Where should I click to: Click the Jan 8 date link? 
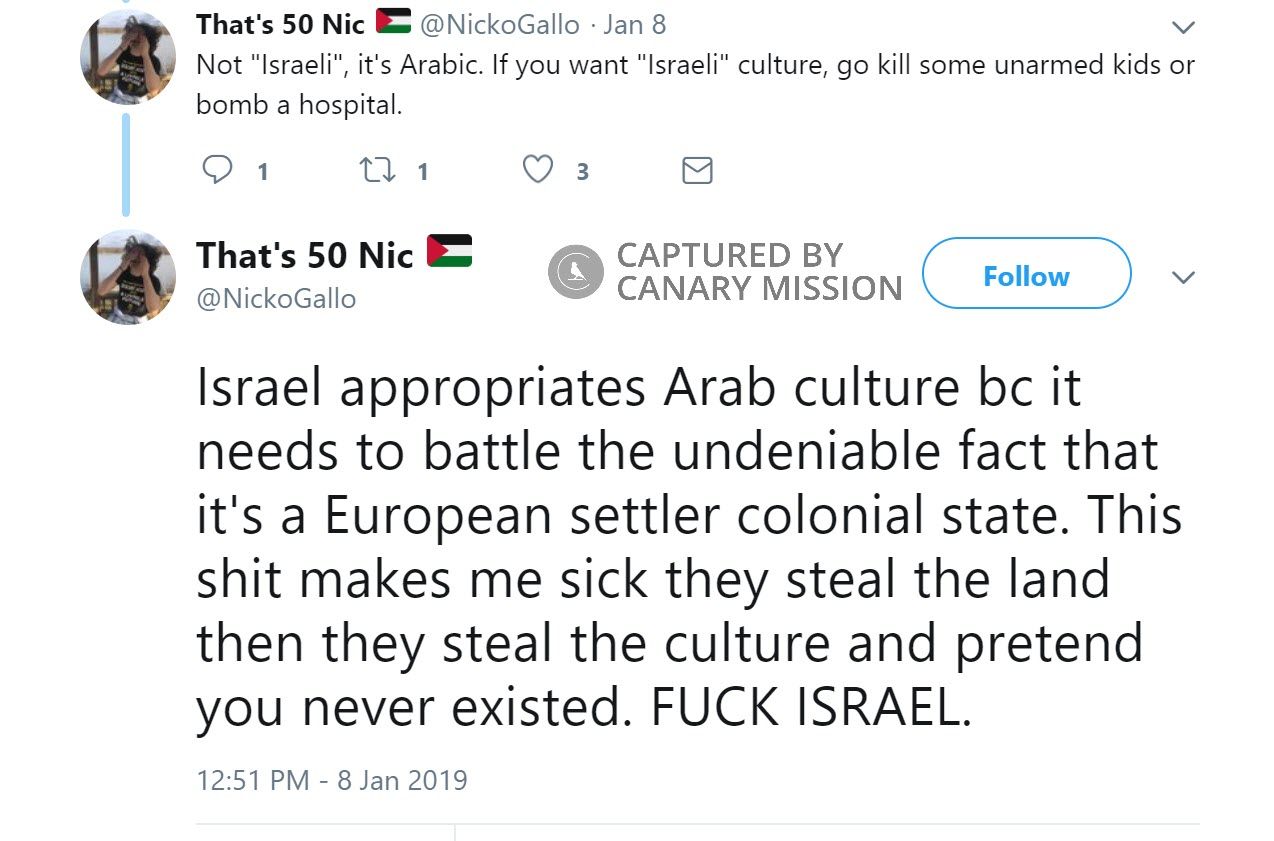635,24
